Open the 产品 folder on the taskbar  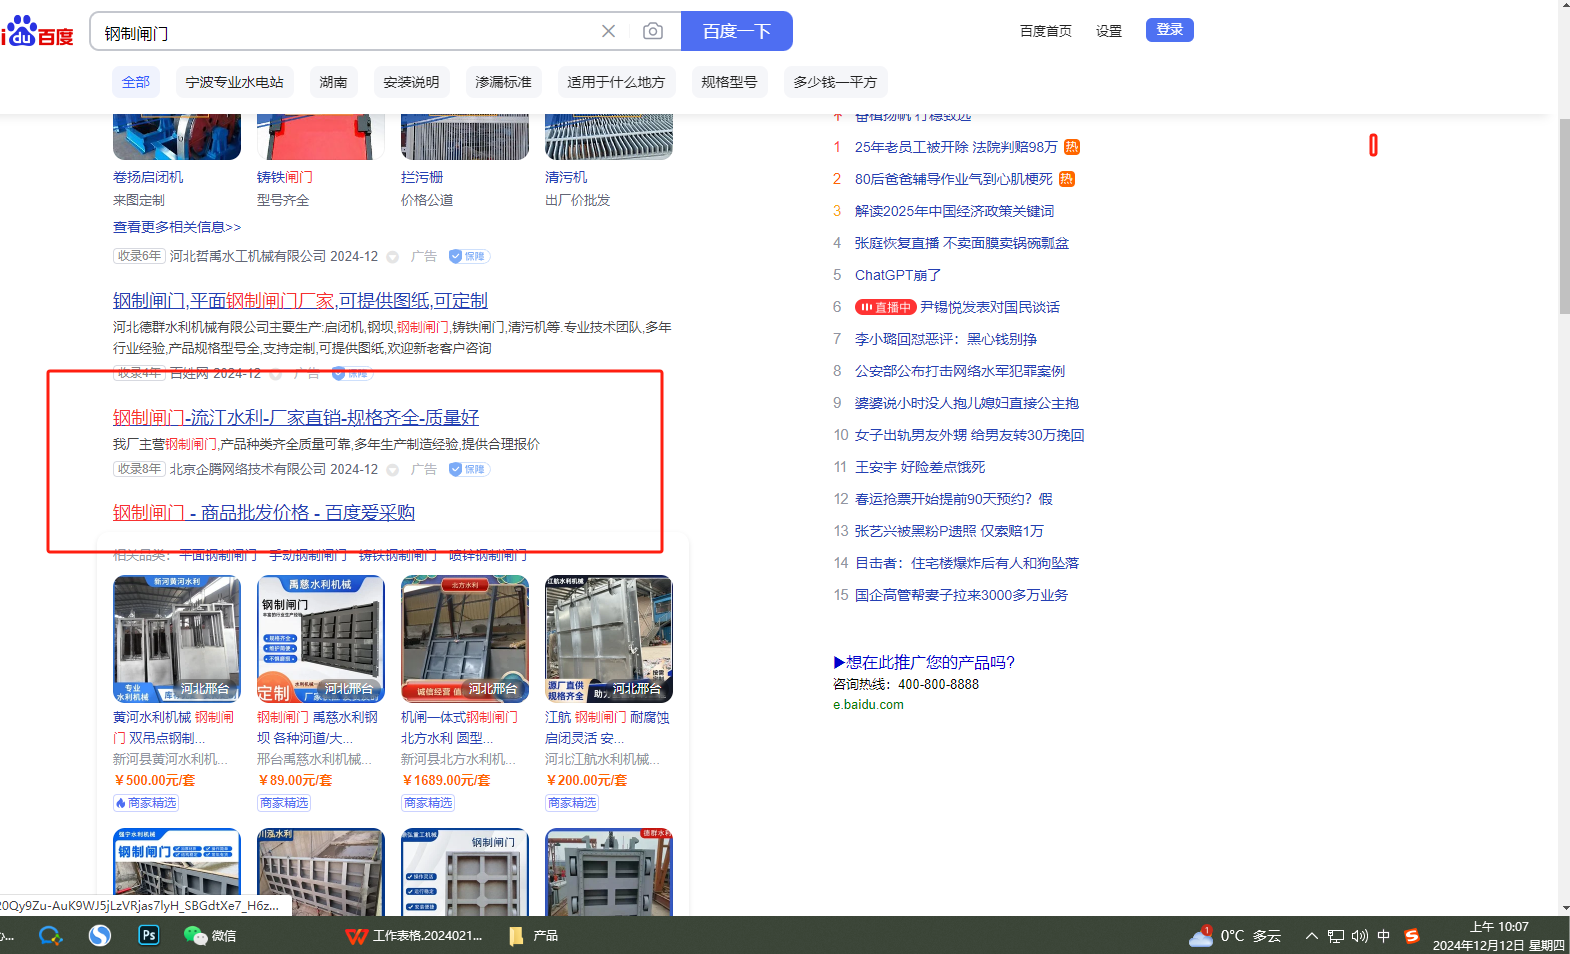[533, 936]
